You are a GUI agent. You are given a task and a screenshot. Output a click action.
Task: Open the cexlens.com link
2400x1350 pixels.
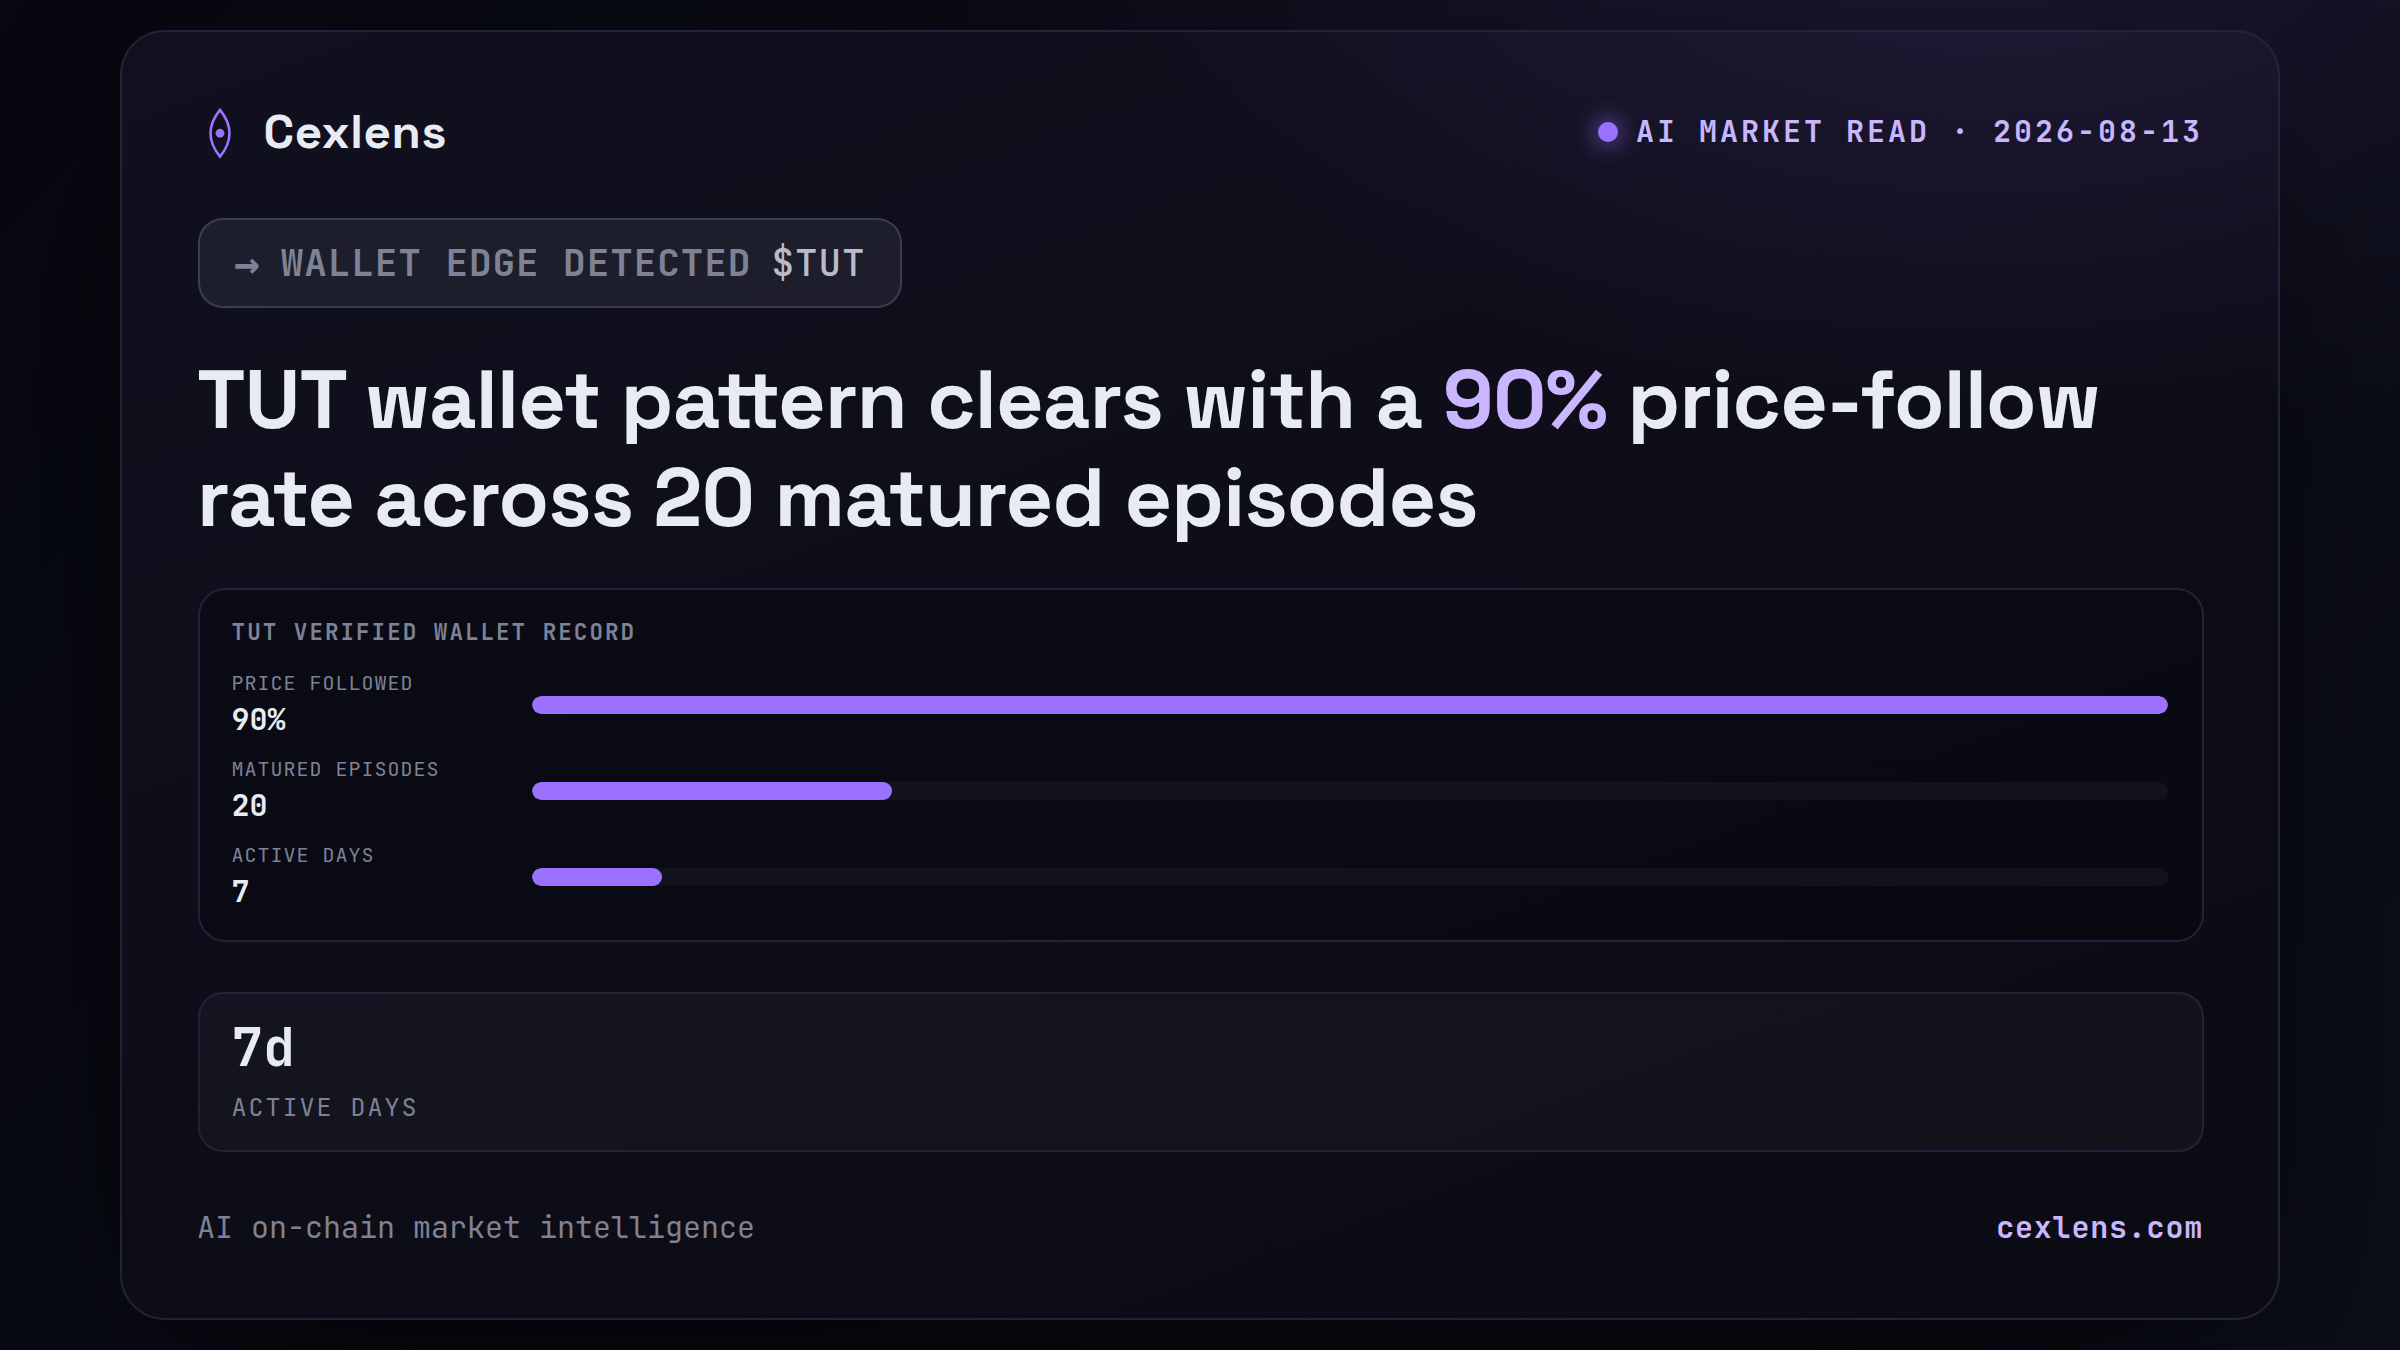(x=2099, y=1228)
